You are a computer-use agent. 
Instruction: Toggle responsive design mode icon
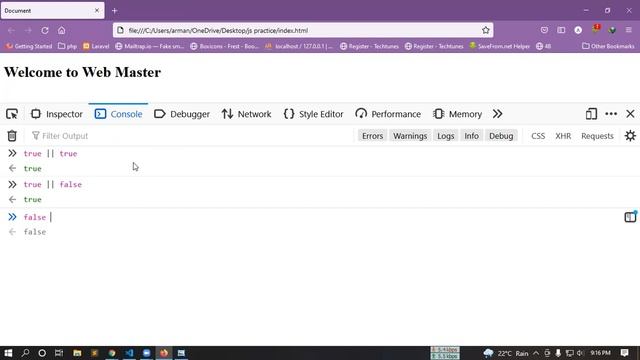point(591,114)
